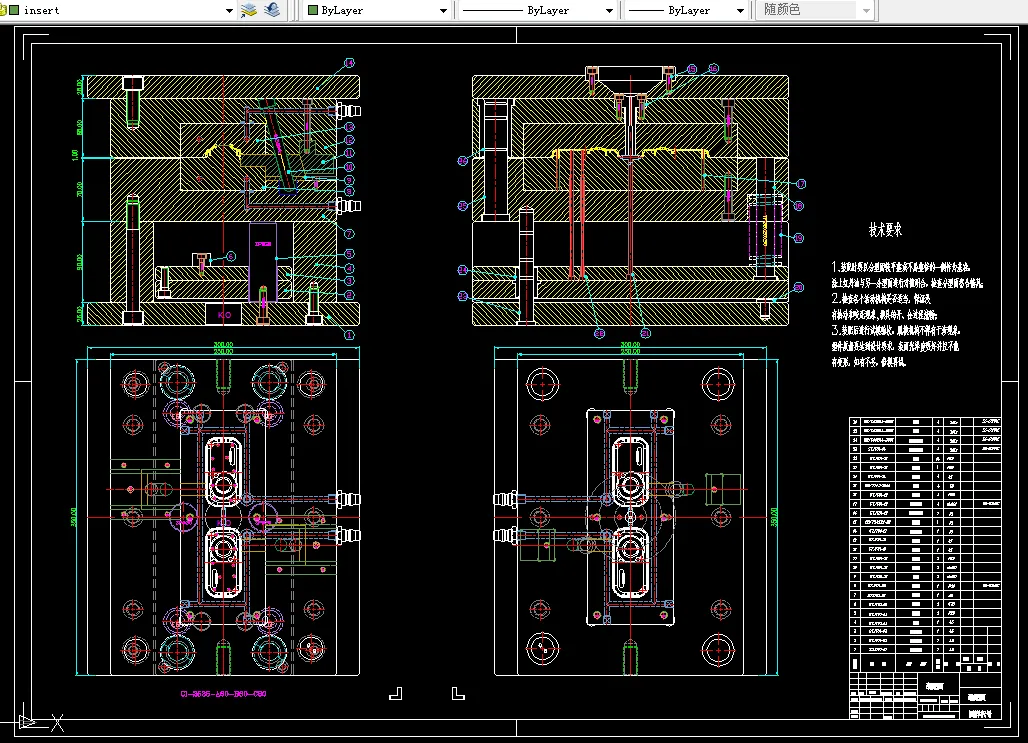Open the Layer Properties Manager
The height and width of the screenshot is (743, 1028).
point(249,10)
